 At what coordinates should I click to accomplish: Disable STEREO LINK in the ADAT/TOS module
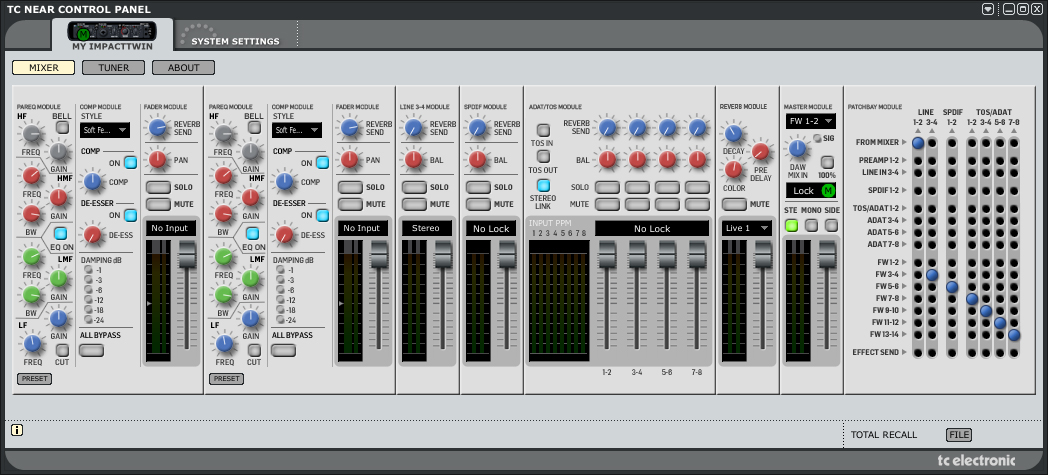(x=543, y=185)
